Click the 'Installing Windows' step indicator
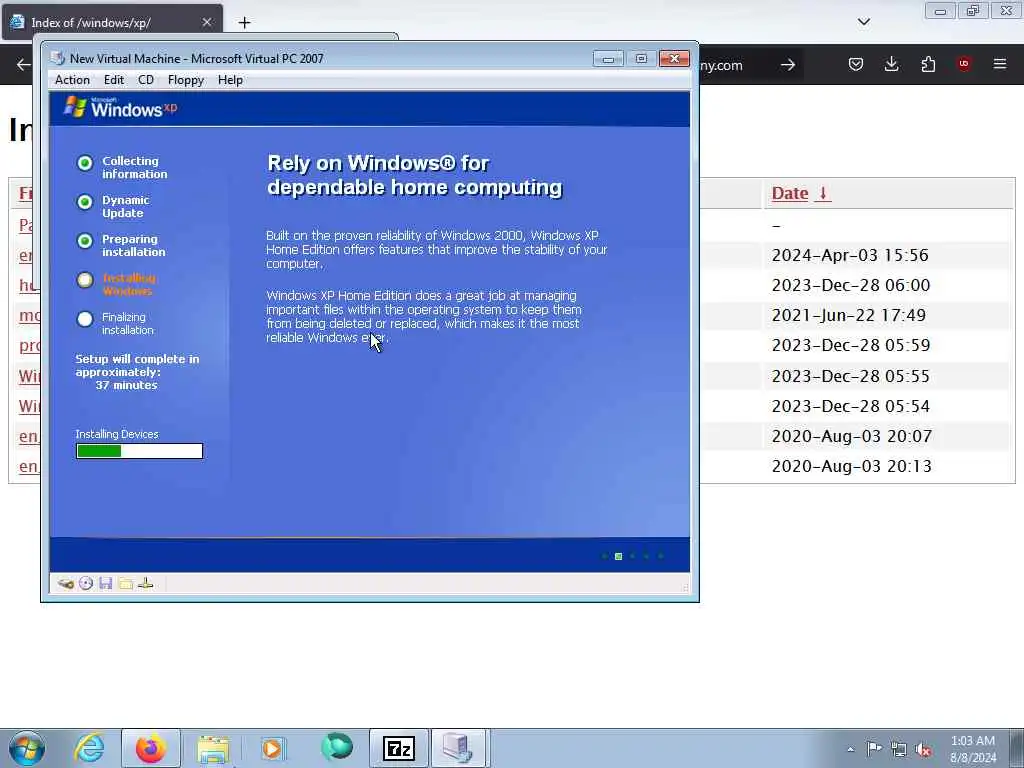1024x768 pixels. (85, 280)
